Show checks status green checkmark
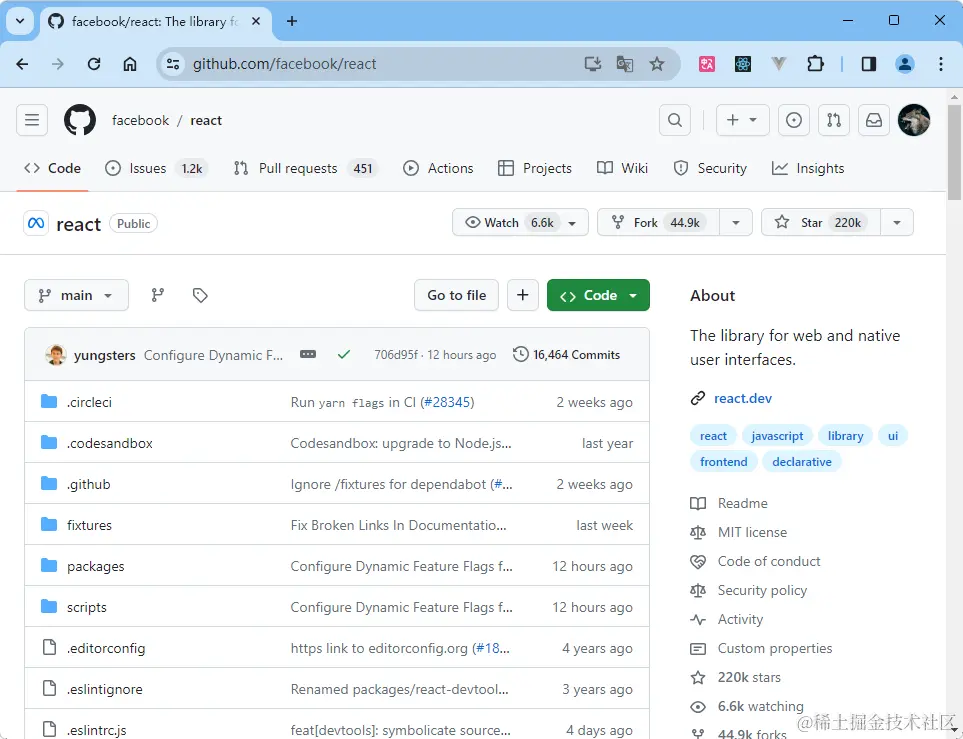 (x=344, y=354)
